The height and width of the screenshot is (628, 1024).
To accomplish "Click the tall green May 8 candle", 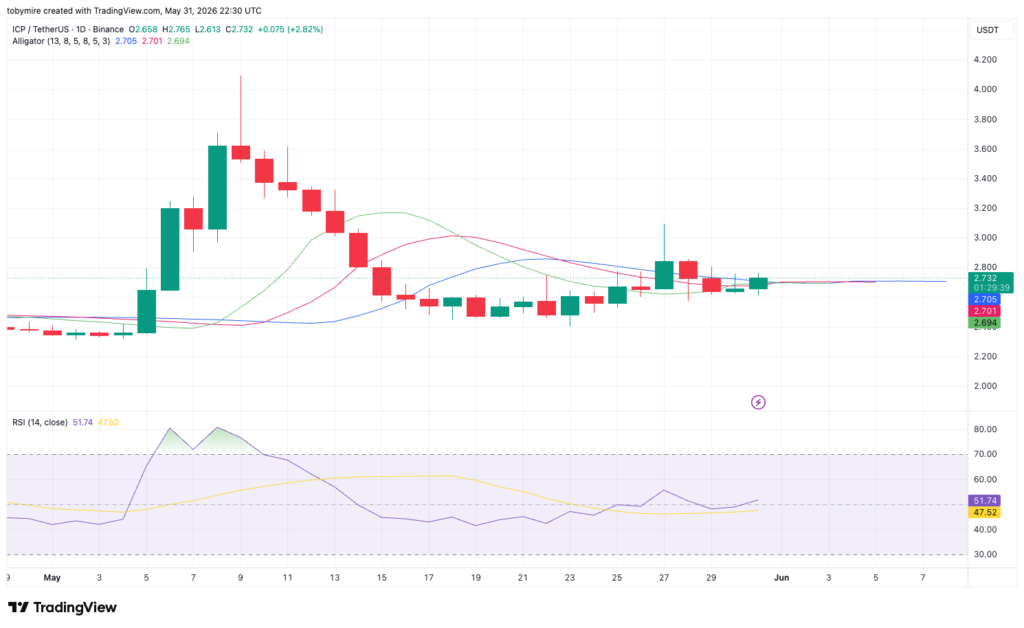I will (x=217, y=187).
